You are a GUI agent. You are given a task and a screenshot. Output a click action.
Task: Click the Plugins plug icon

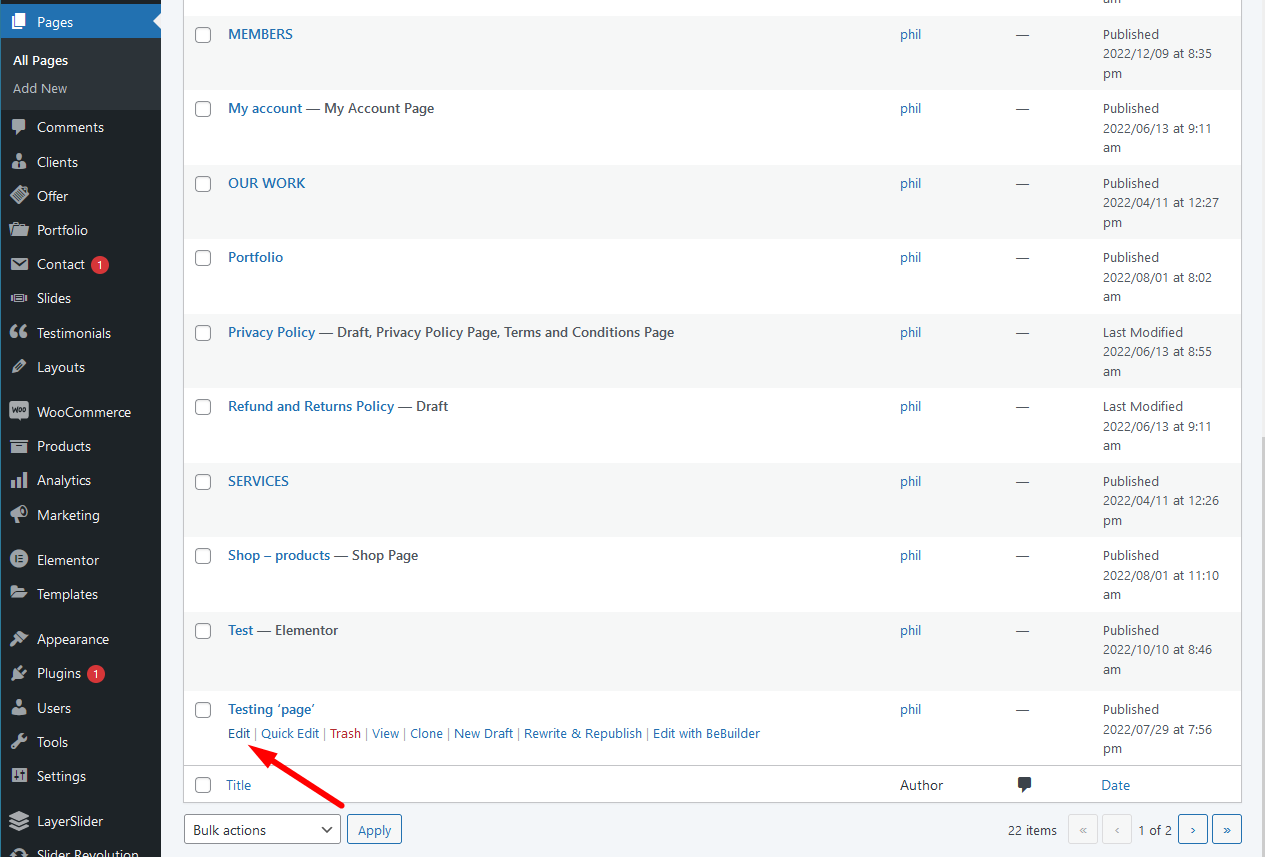[x=19, y=673]
